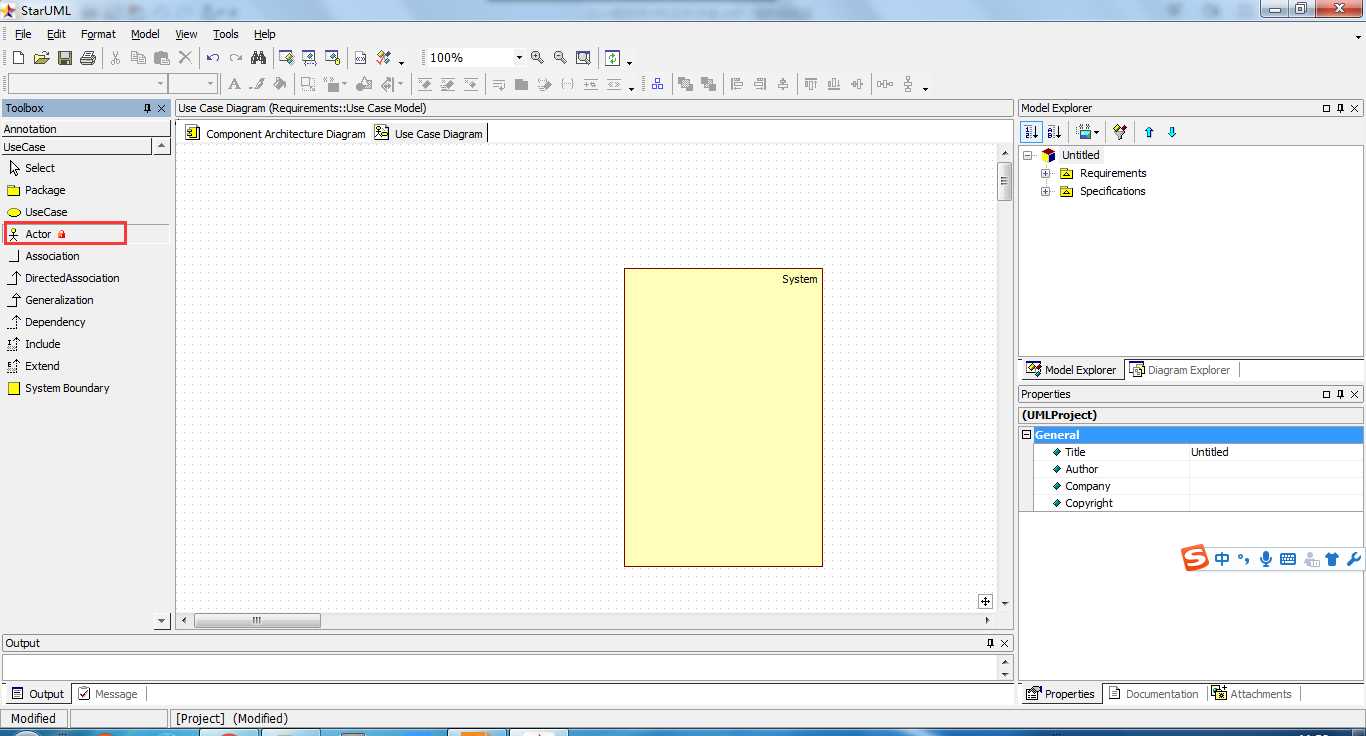Switch to the Attachments tab

pyautogui.click(x=1251, y=694)
